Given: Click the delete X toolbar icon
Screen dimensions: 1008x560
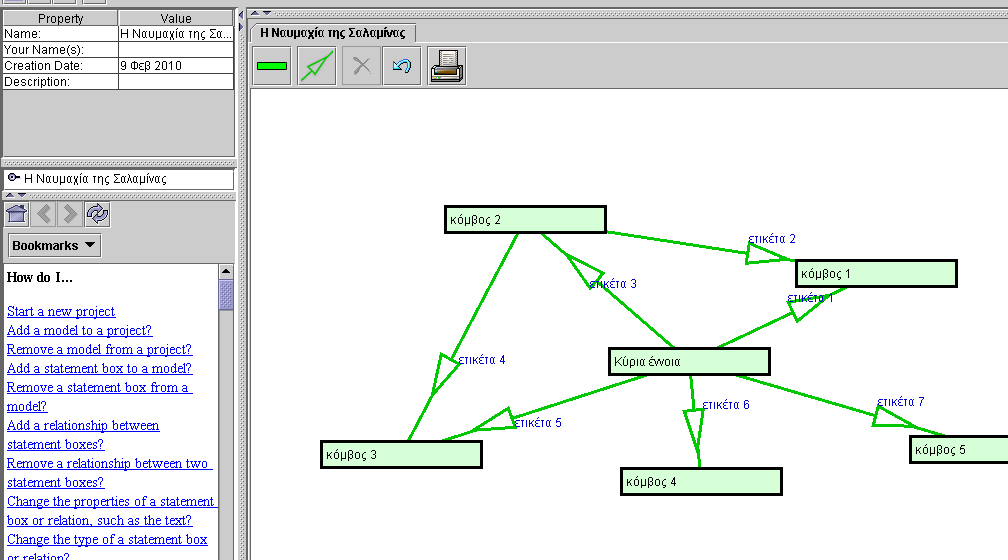Looking at the screenshot, I should 361,66.
